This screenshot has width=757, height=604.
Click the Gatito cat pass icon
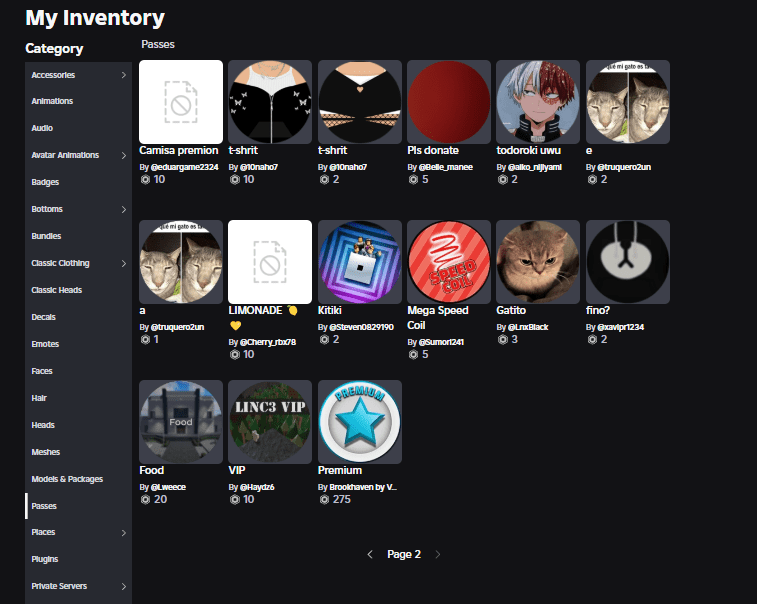pyautogui.click(x=537, y=262)
